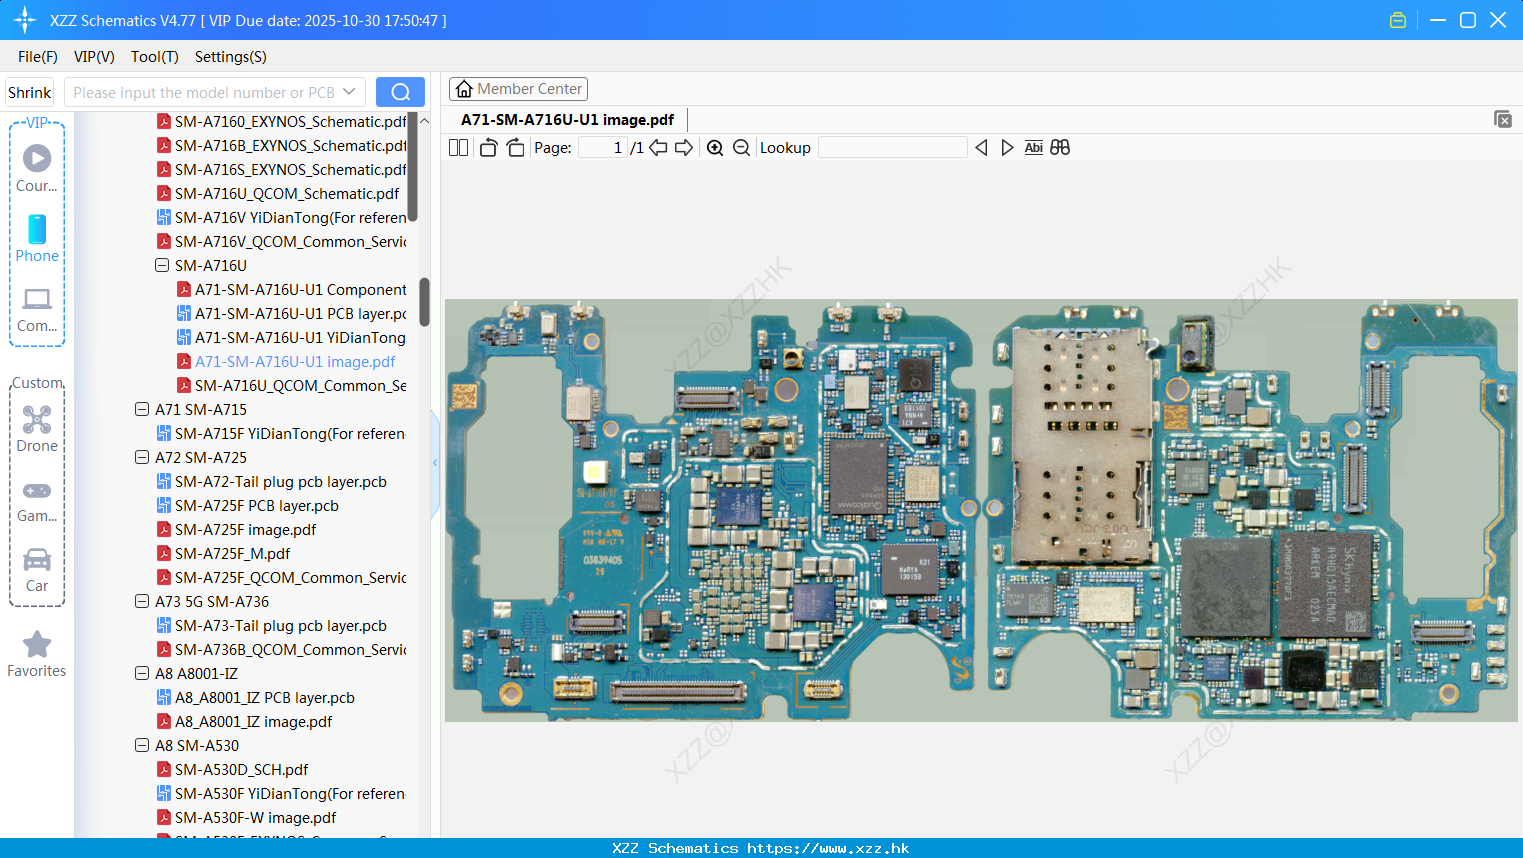The height and width of the screenshot is (858, 1523).
Task: Jump to next lookup result
Action: click(1007, 148)
